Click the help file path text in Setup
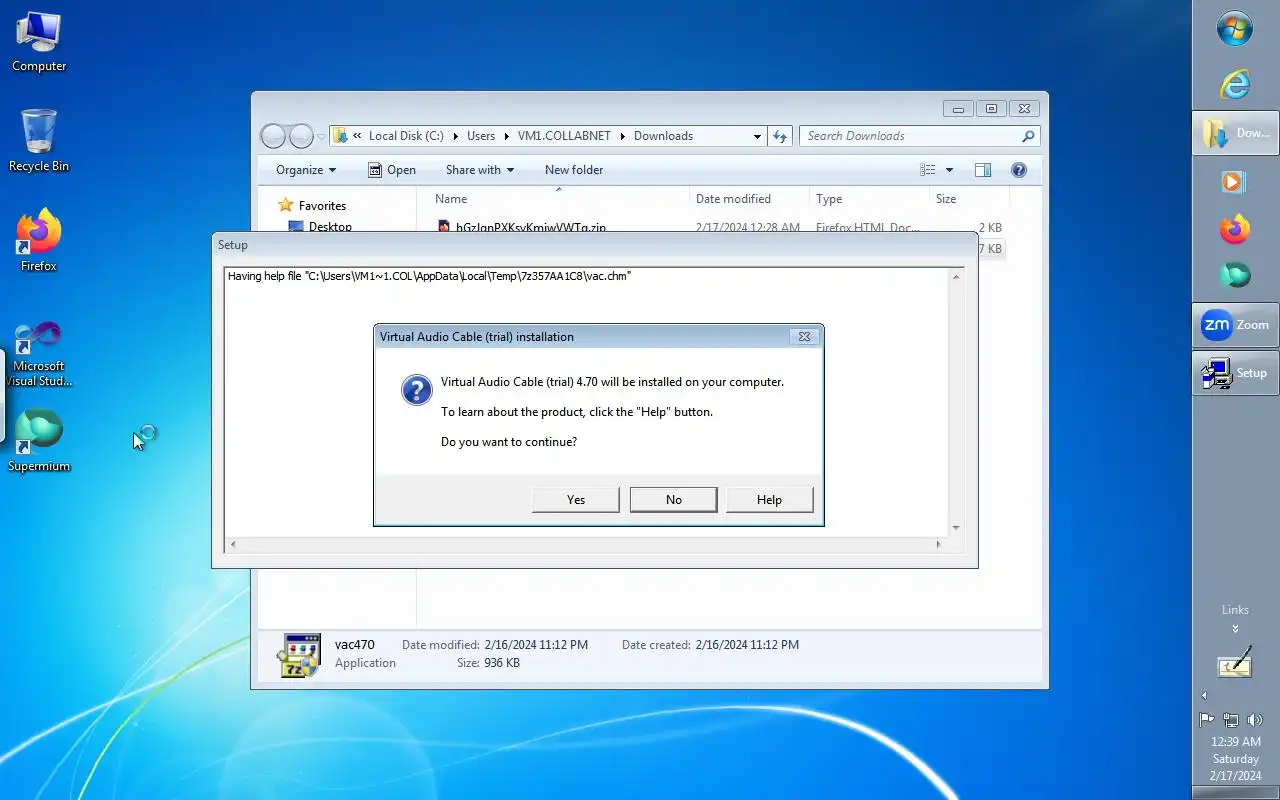Screen dimensions: 1280x800 pyautogui.click(x=429, y=276)
